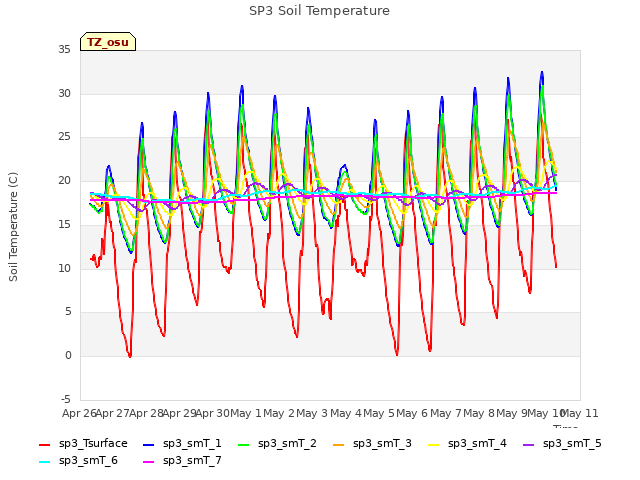Toggle the sp3_smT_1 legend label
The image size is (640, 480).
point(192,443)
